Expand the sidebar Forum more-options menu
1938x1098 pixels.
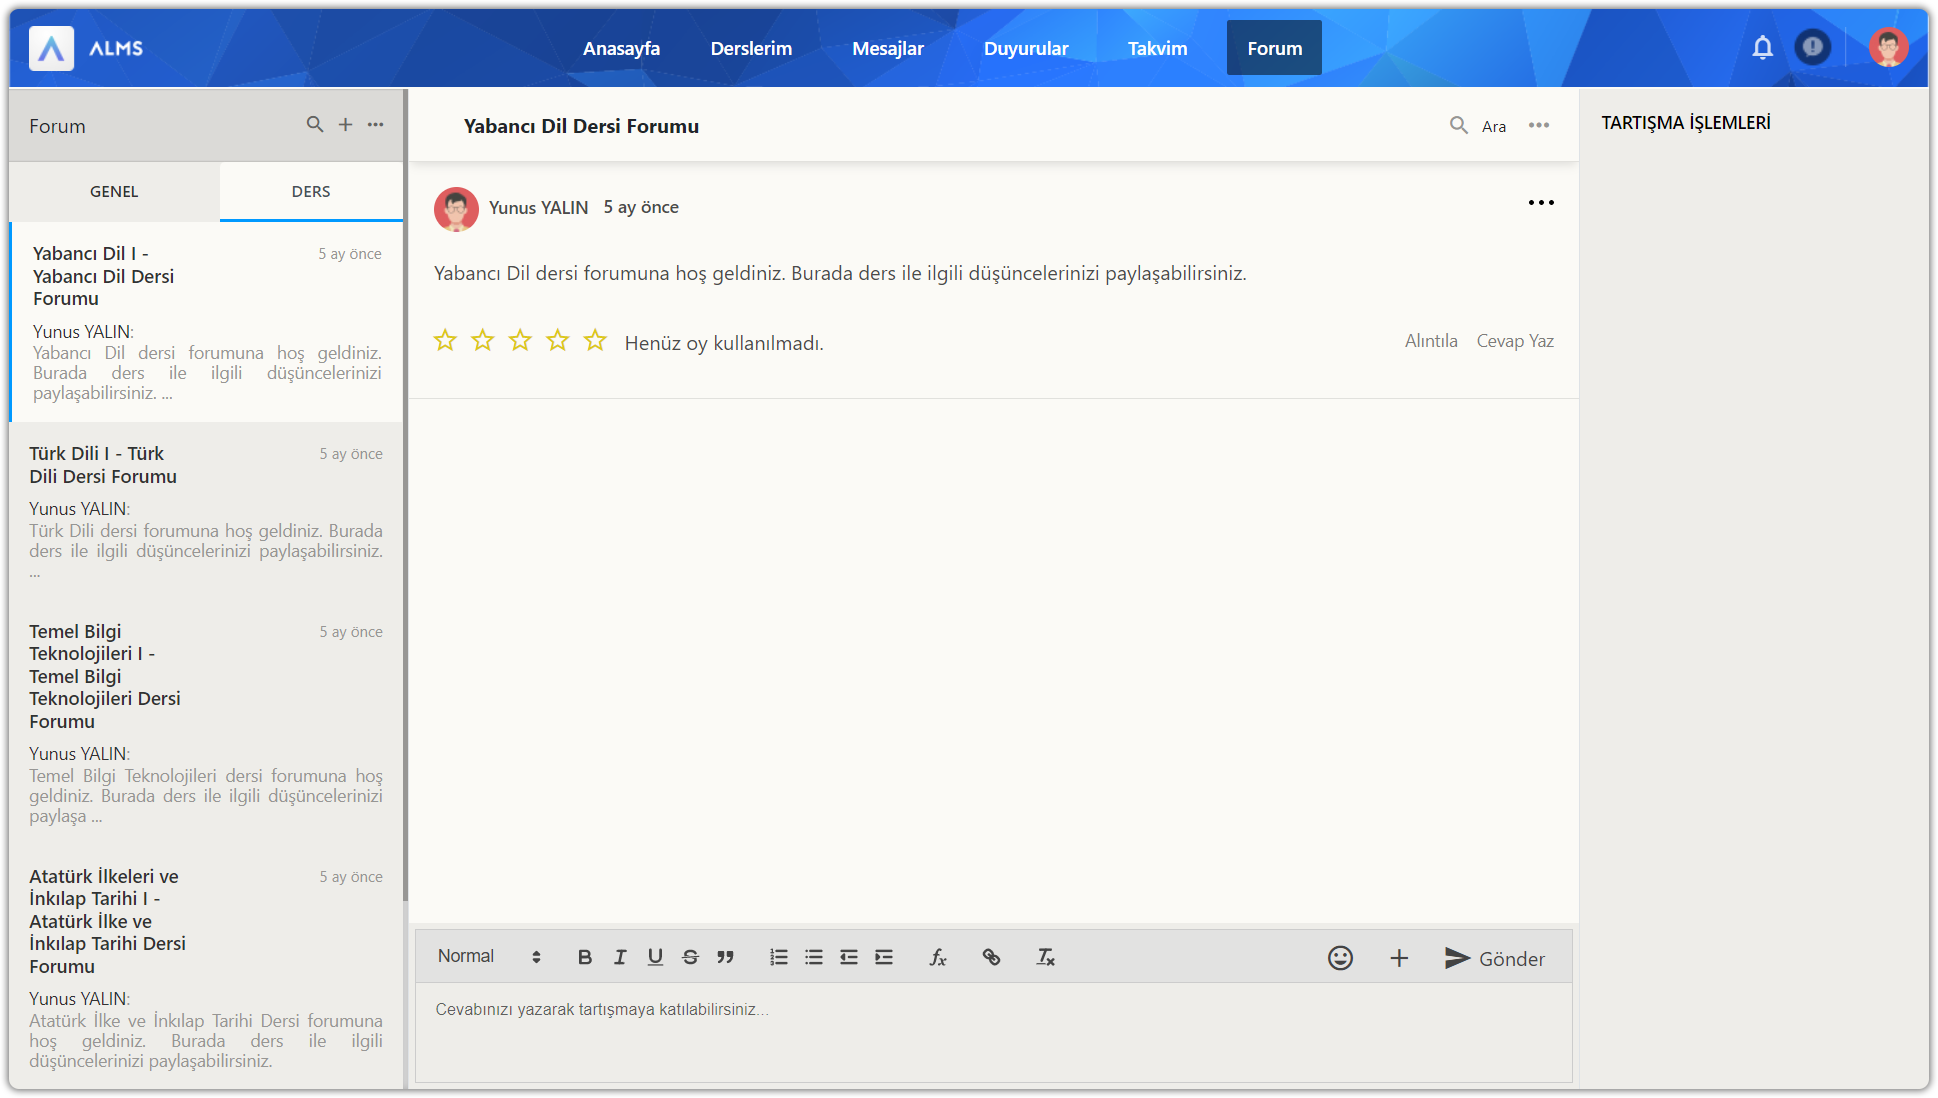click(x=375, y=124)
